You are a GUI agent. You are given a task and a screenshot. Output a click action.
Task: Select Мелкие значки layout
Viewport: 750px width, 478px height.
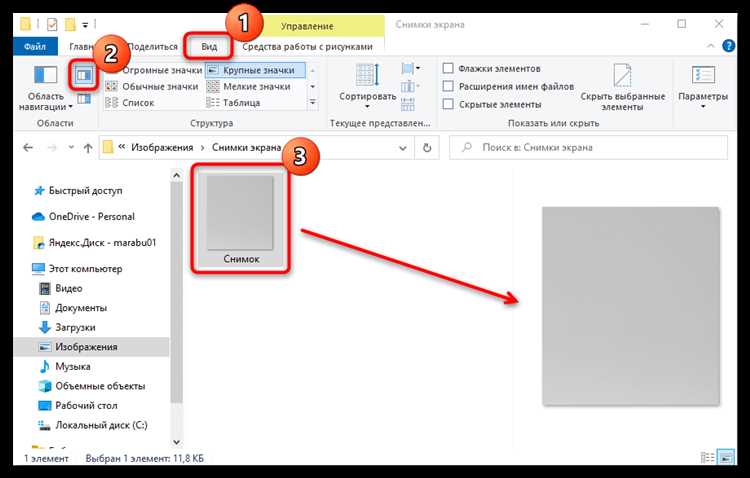249,87
